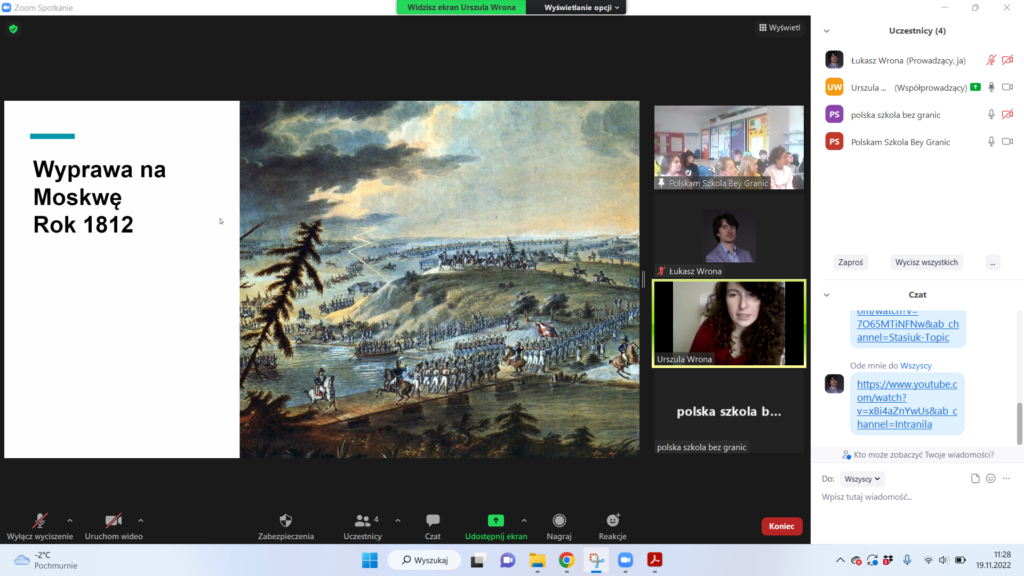This screenshot has height=576, width=1024.
Task: Toggle the Wyłącz wyciszenie microphone
Action: pos(40,521)
